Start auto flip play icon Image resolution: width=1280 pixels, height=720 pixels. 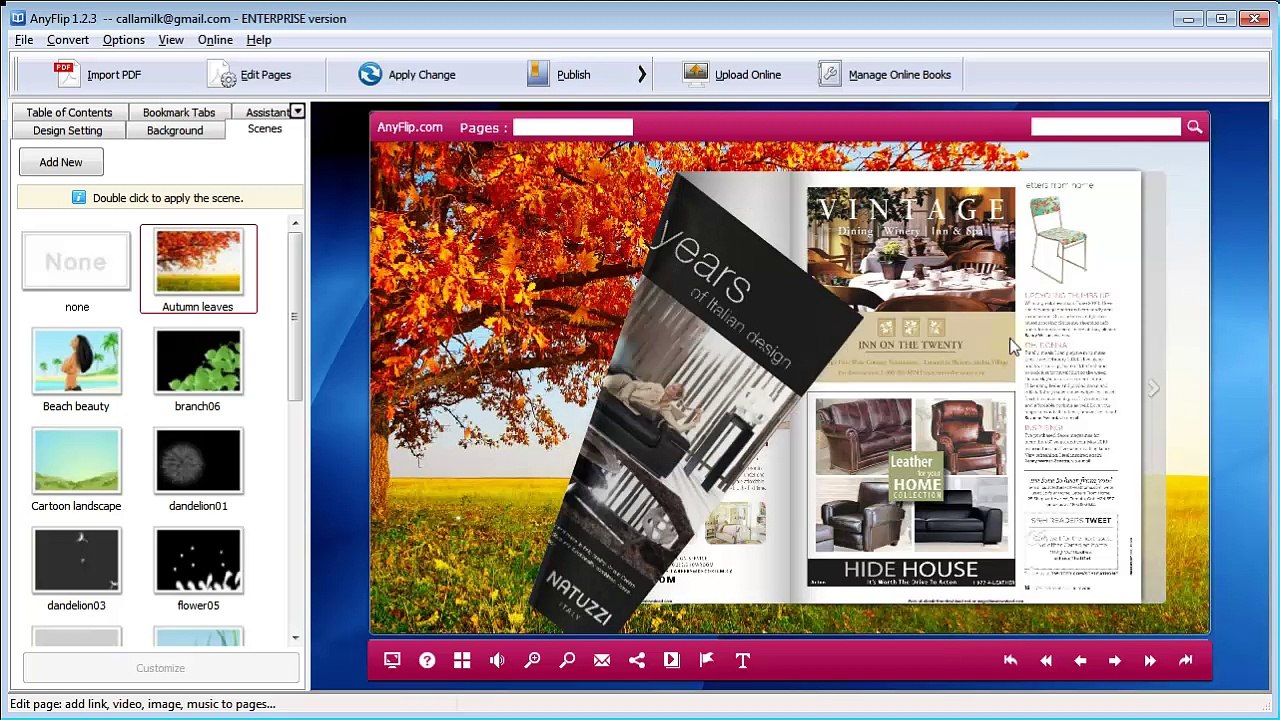click(x=672, y=660)
